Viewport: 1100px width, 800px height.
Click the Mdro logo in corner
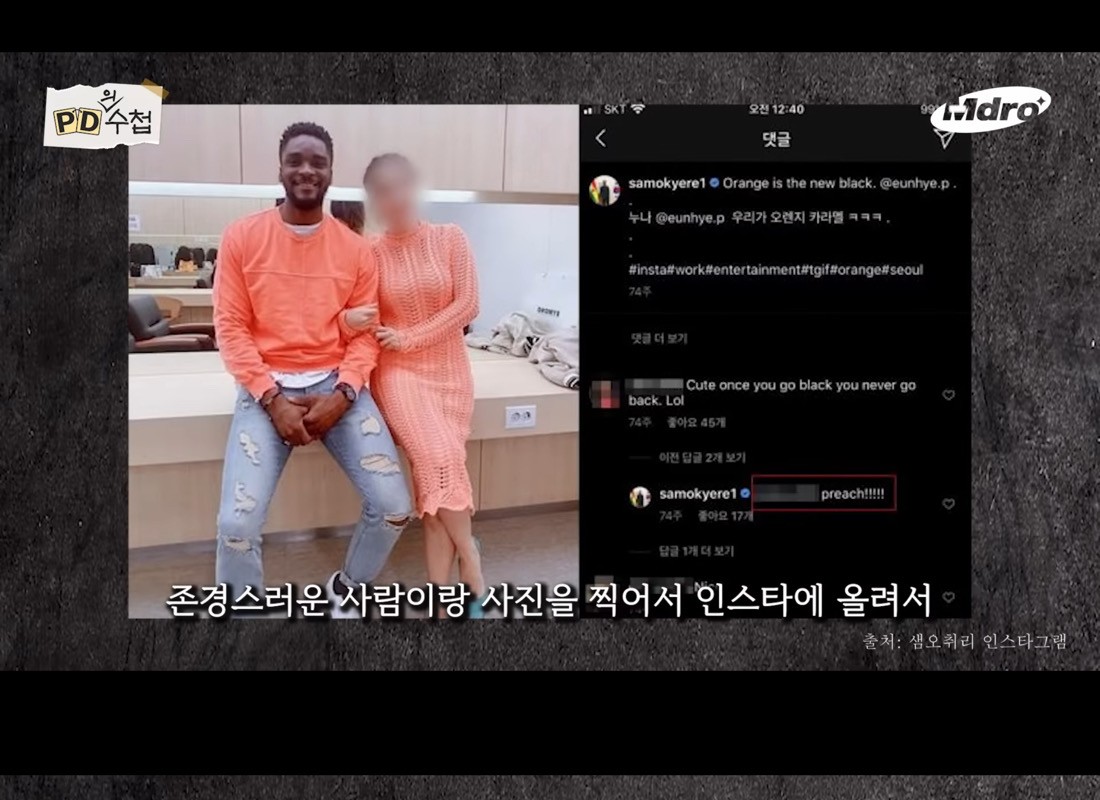coord(988,110)
